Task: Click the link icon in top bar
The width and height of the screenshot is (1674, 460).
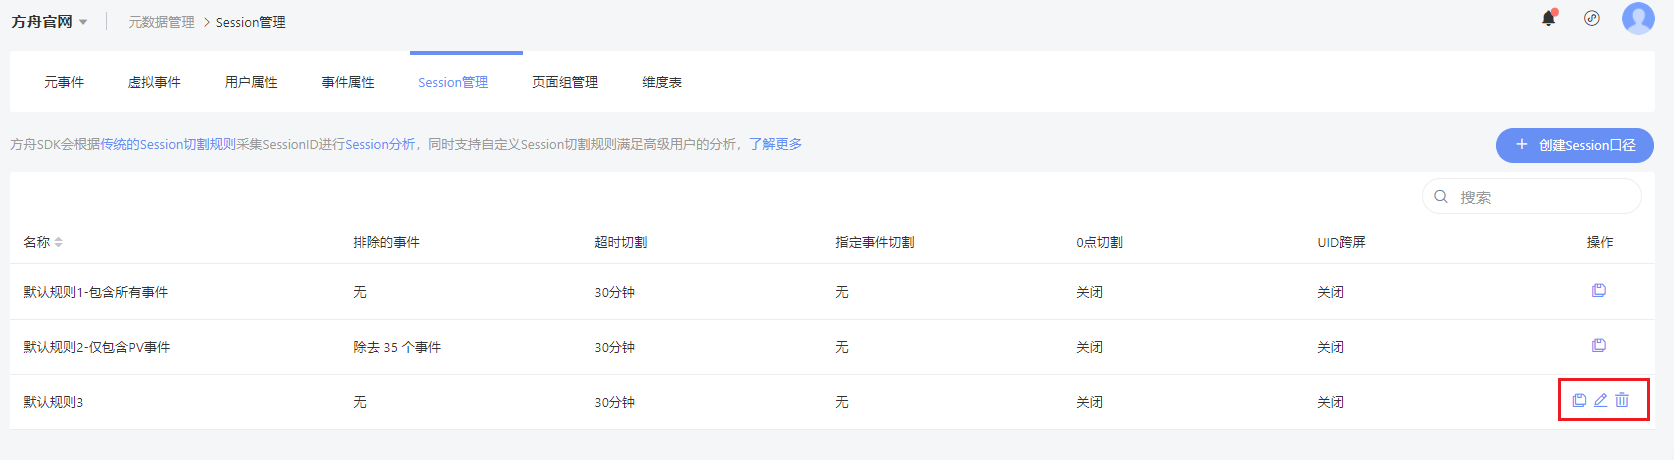Action: coord(1592,18)
